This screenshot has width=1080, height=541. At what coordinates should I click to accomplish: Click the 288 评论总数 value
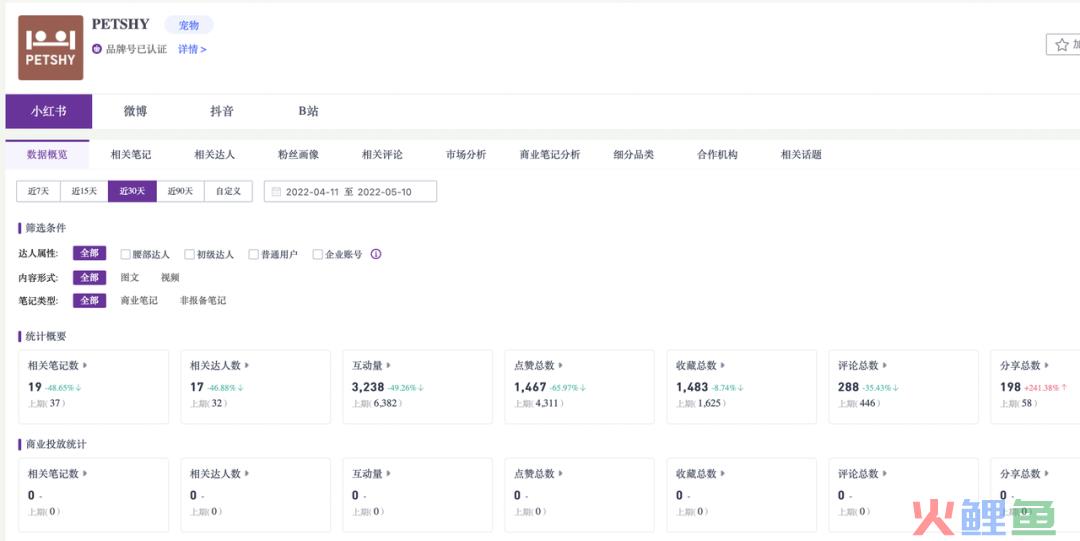(x=849, y=387)
